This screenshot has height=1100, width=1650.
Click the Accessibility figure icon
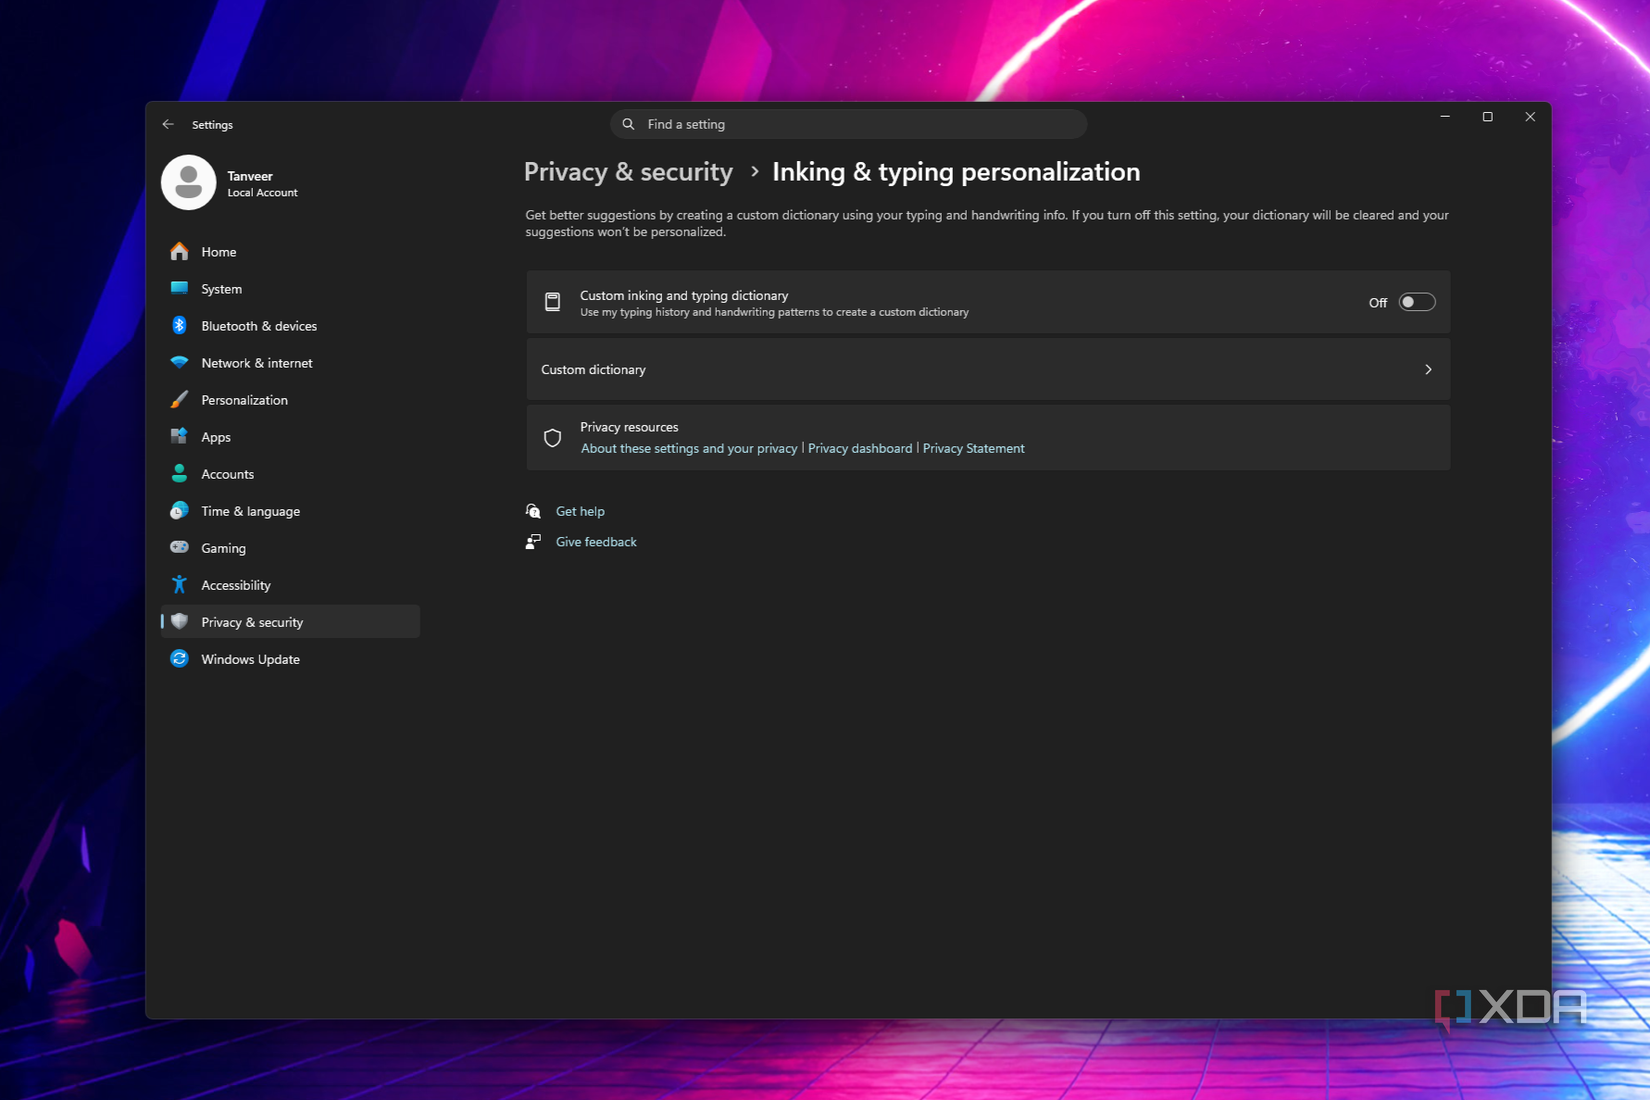179,584
